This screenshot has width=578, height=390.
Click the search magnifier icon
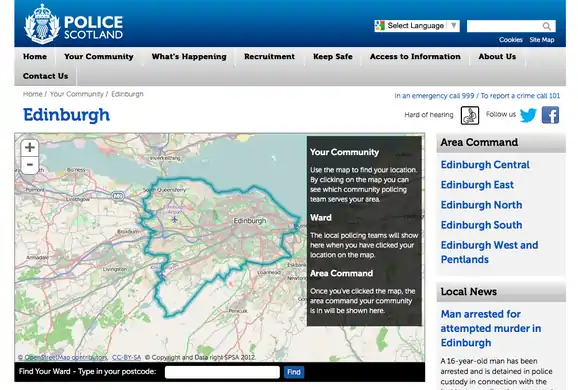click(x=547, y=26)
